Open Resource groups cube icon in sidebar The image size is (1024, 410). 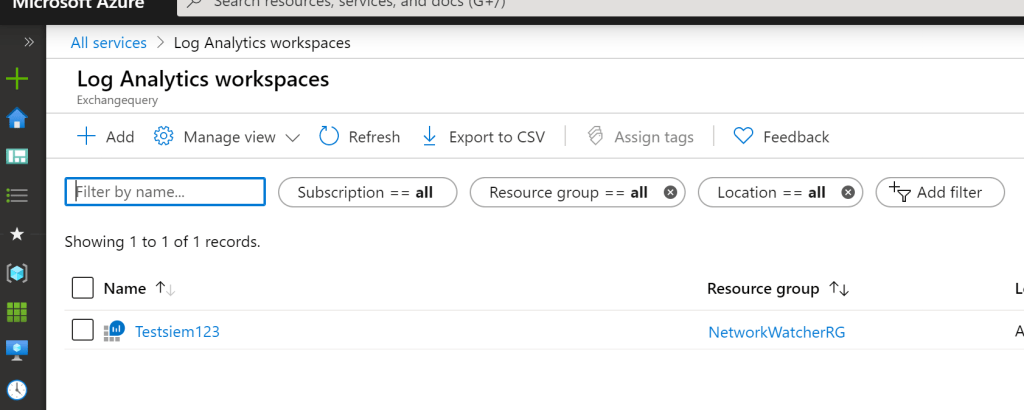pos(17,272)
